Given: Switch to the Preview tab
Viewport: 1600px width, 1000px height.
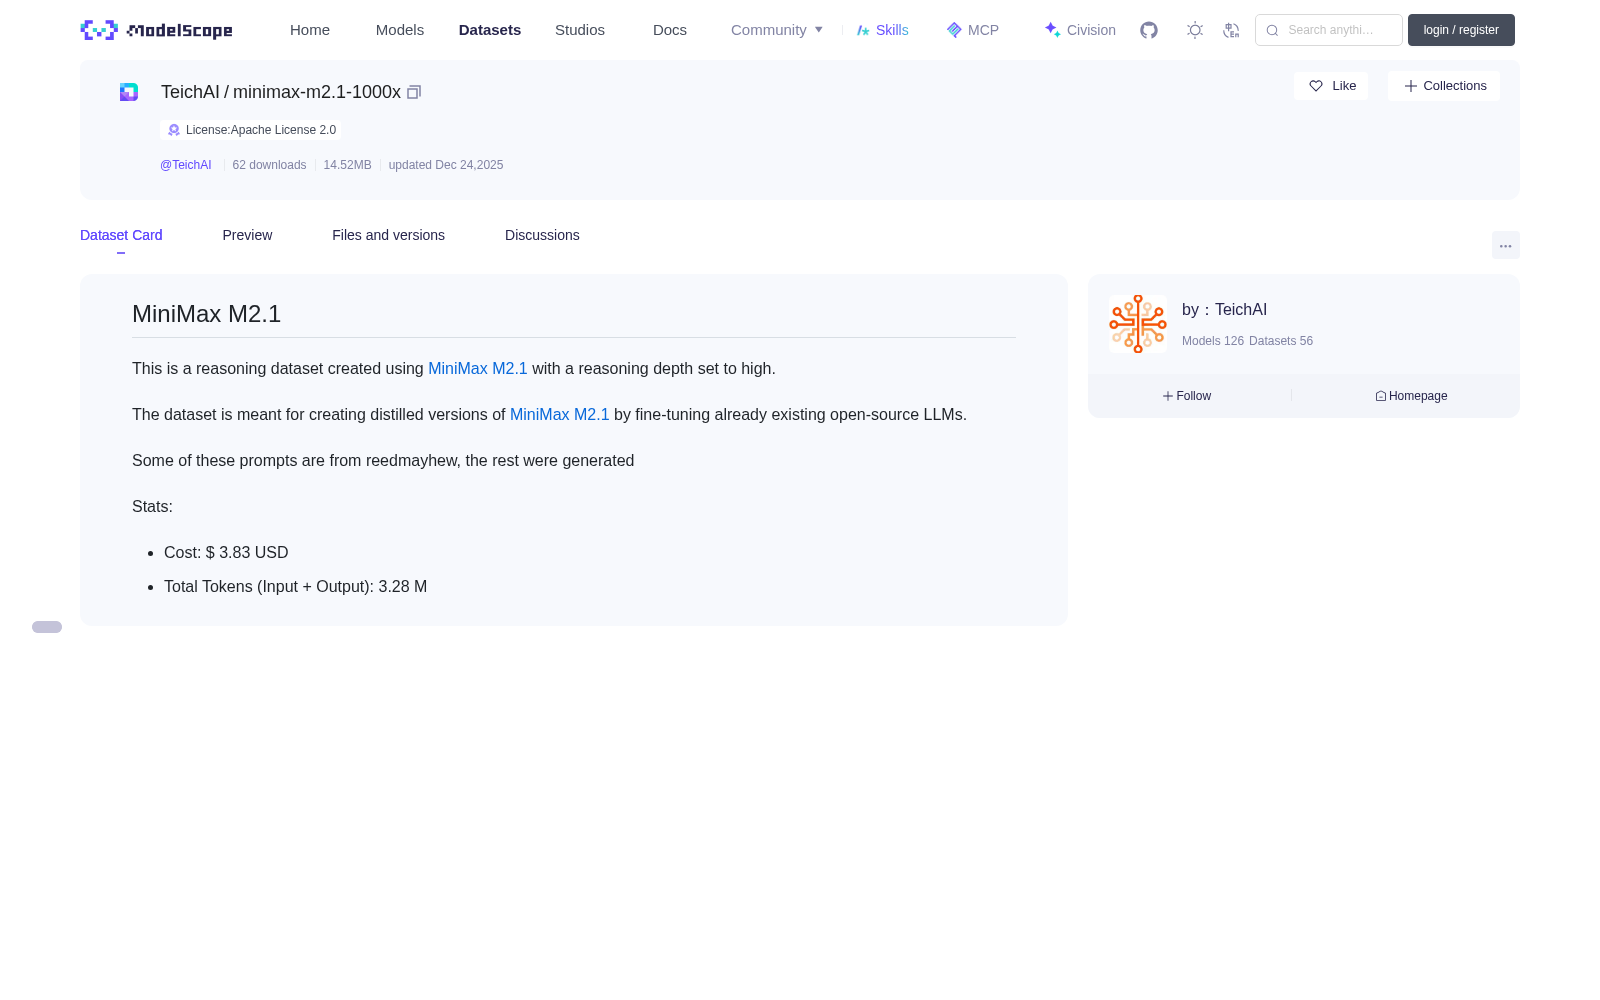Looking at the screenshot, I should [x=247, y=235].
